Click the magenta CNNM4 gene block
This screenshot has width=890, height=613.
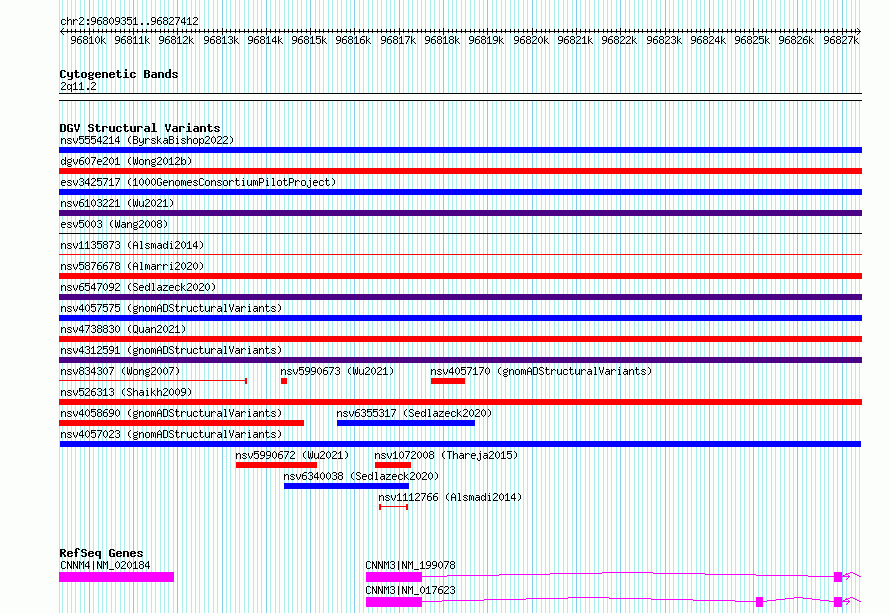116,577
